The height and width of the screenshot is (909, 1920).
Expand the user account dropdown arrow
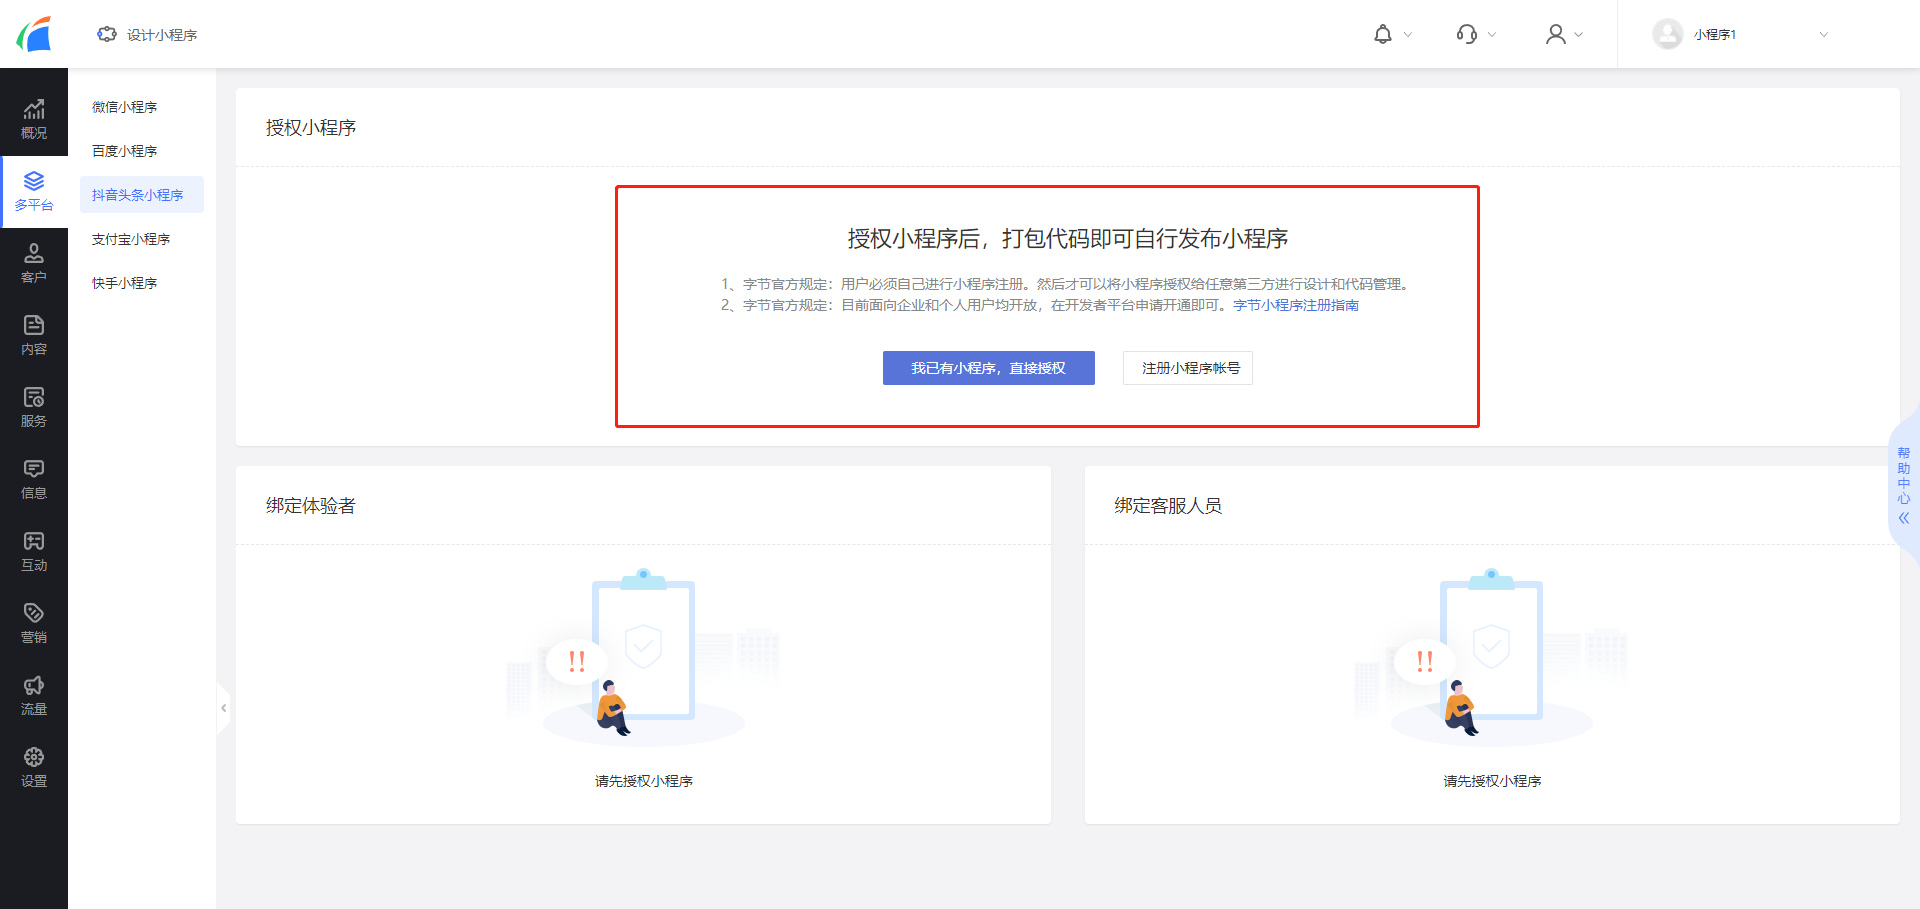(1579, 34)
